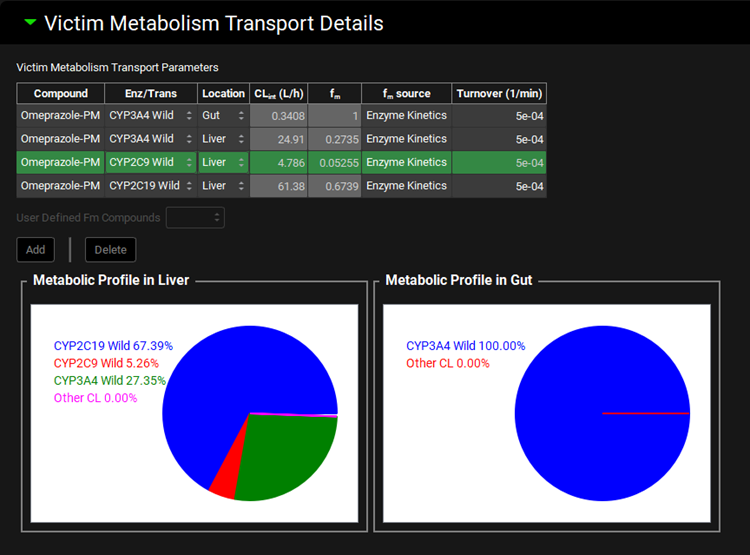750x555 pixels.
Task: Select CLint value 0.3408 cell
Action: [x=278, y=116]
